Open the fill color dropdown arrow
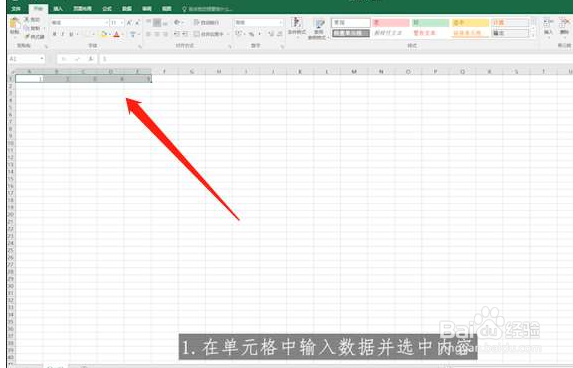The image size is (573, 368). click(109, 34)
